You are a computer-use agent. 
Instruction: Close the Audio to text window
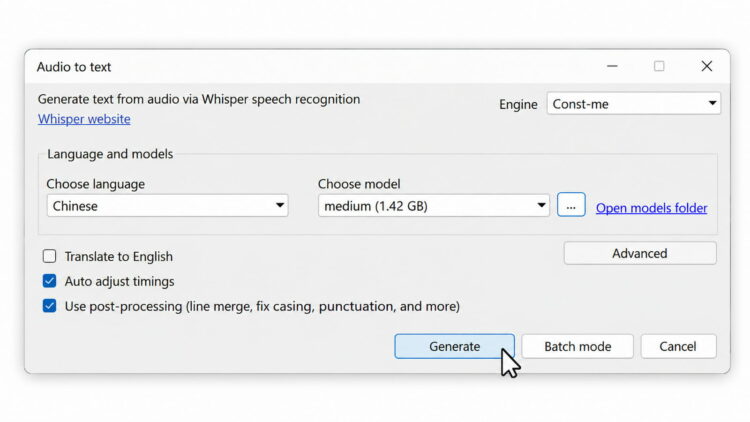[x=706, y=66]
